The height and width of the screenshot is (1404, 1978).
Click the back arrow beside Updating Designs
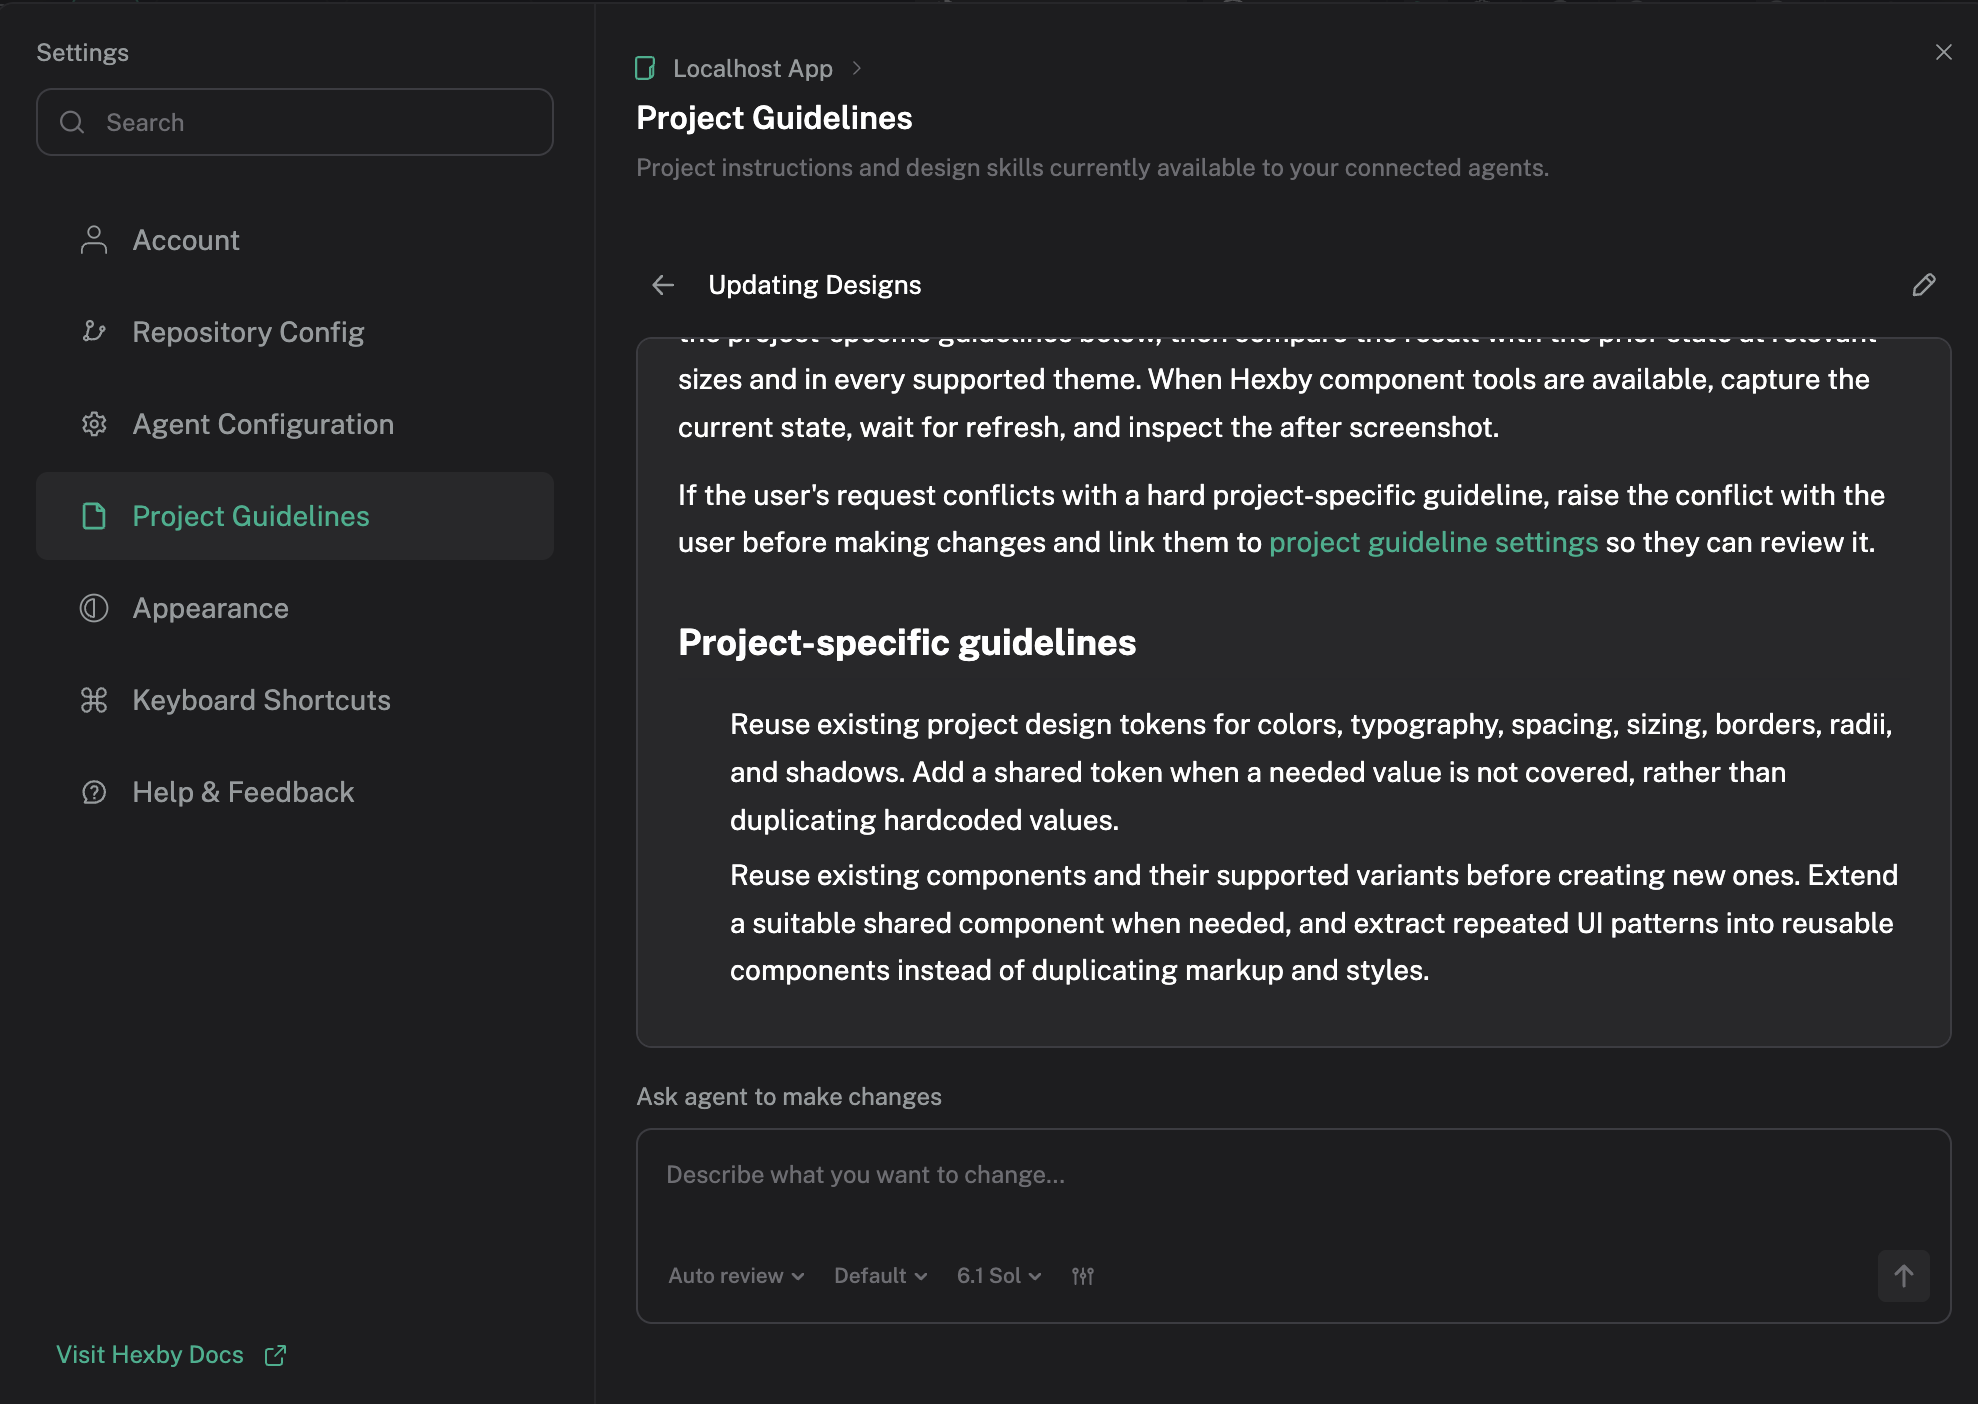pyautogui.click(x=663, y=285)
